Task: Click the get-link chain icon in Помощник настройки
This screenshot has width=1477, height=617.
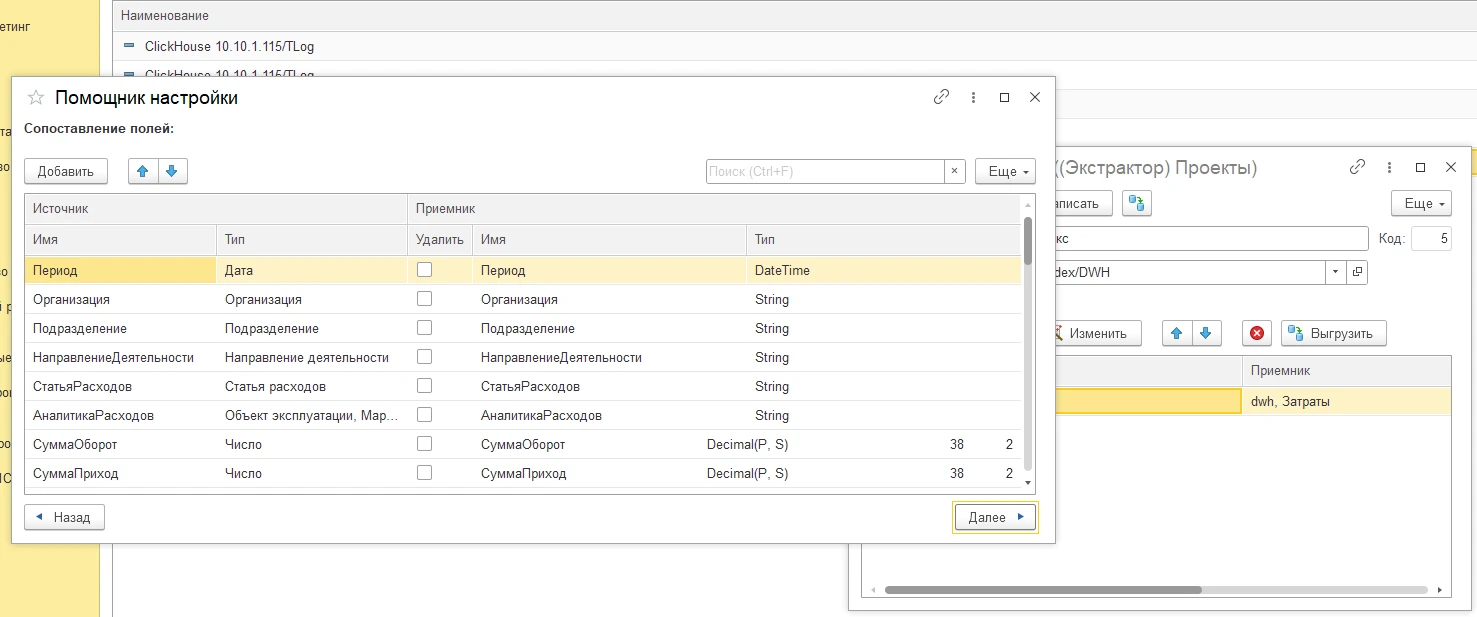Action: point(941,97)
